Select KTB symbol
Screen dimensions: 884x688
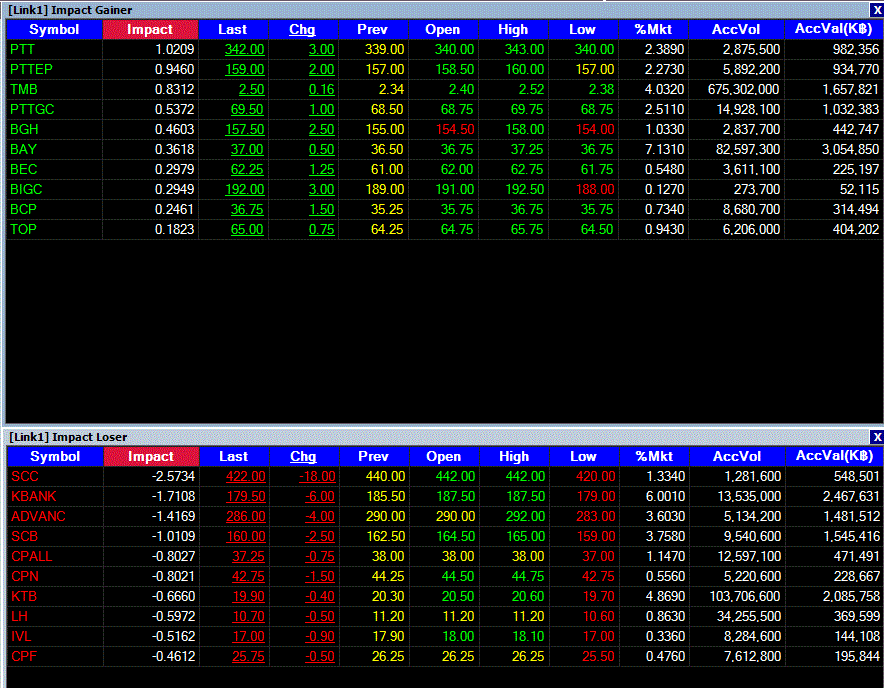pyautogui.click(x=24, y=597)
